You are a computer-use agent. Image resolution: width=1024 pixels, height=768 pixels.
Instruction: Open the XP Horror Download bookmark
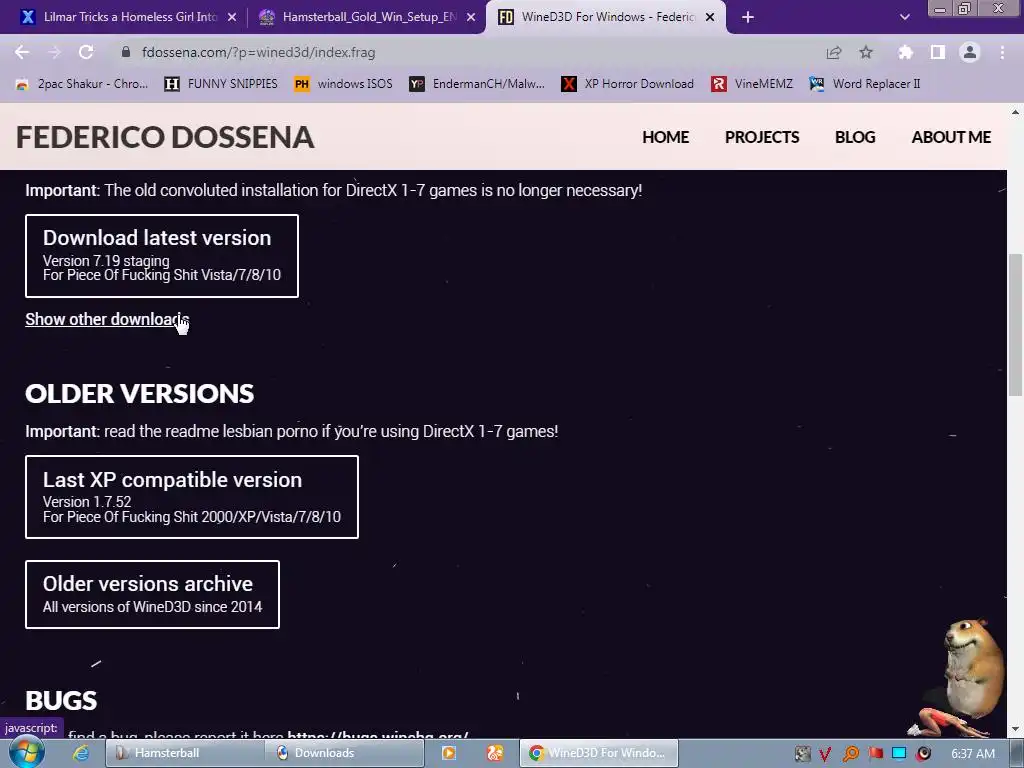pos(628,84)
